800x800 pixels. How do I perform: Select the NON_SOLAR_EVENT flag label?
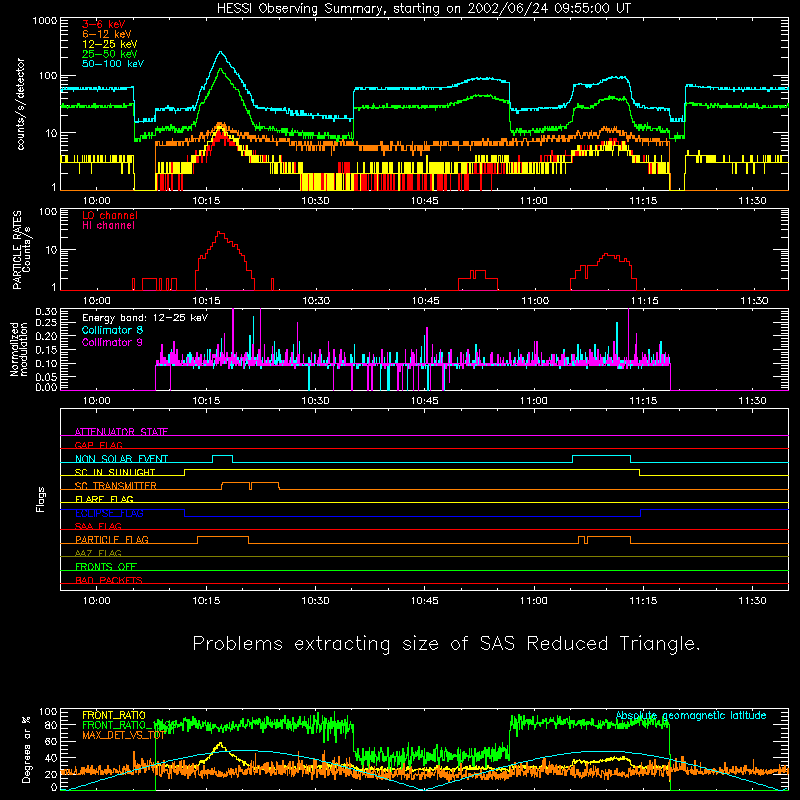(x=121, y=459)
